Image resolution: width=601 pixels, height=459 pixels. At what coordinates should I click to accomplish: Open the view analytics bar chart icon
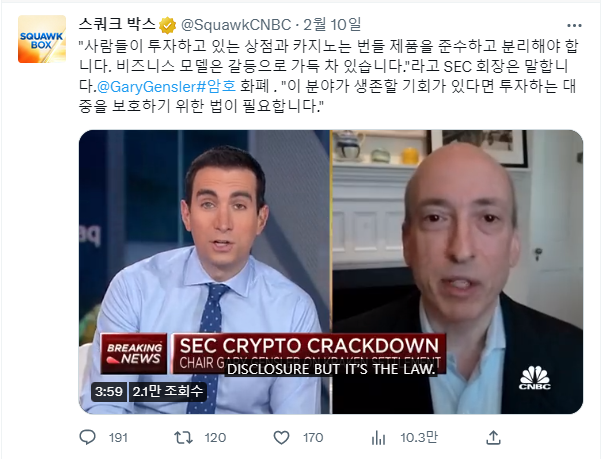point(378,438)
